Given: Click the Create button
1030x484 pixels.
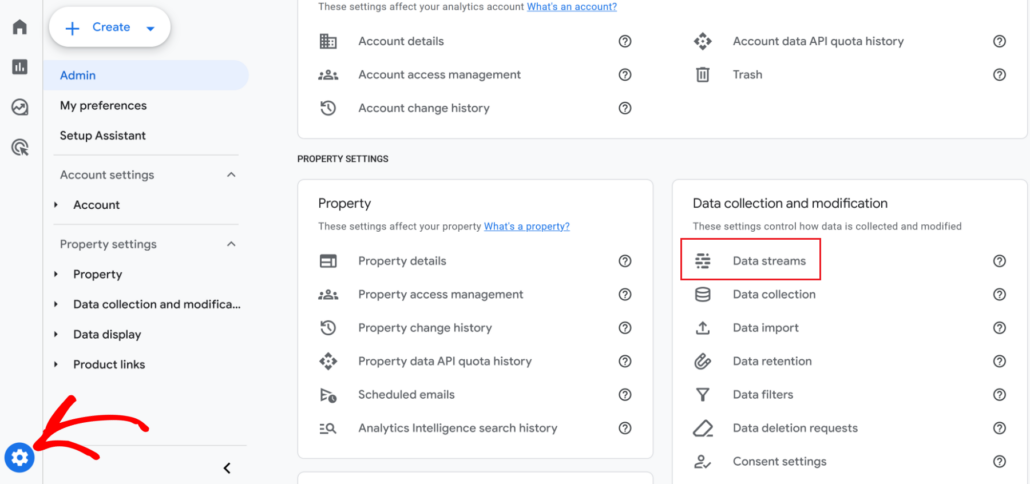Looking at the screenshot, I should coord(110,28).
